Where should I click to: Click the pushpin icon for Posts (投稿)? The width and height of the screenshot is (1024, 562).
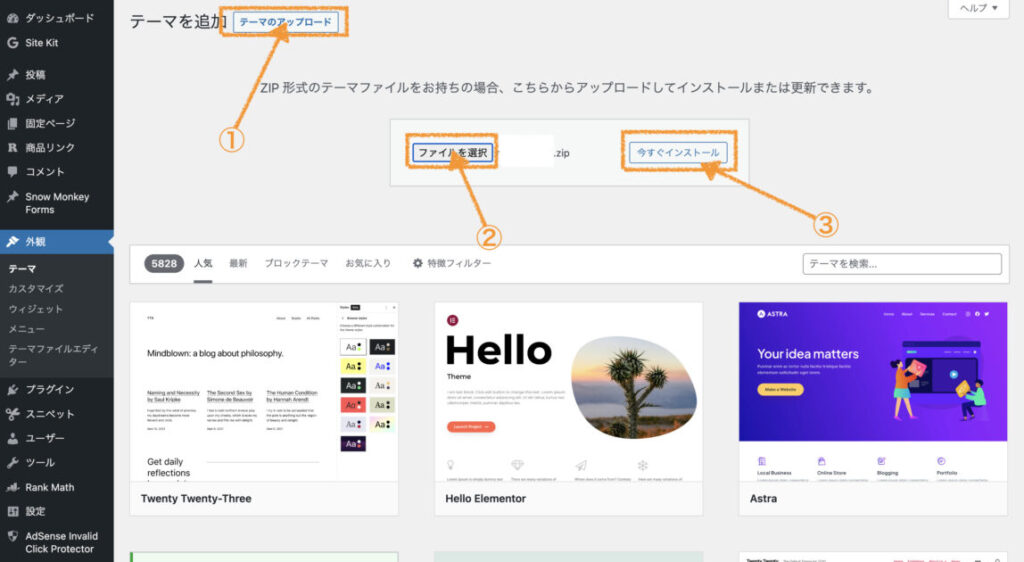click(12, 75)
